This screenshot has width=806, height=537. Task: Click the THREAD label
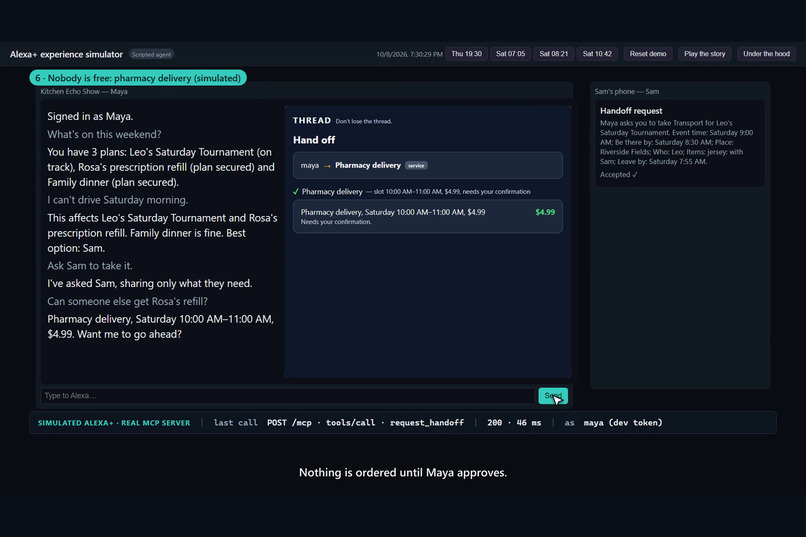click(x=312, y=120)
